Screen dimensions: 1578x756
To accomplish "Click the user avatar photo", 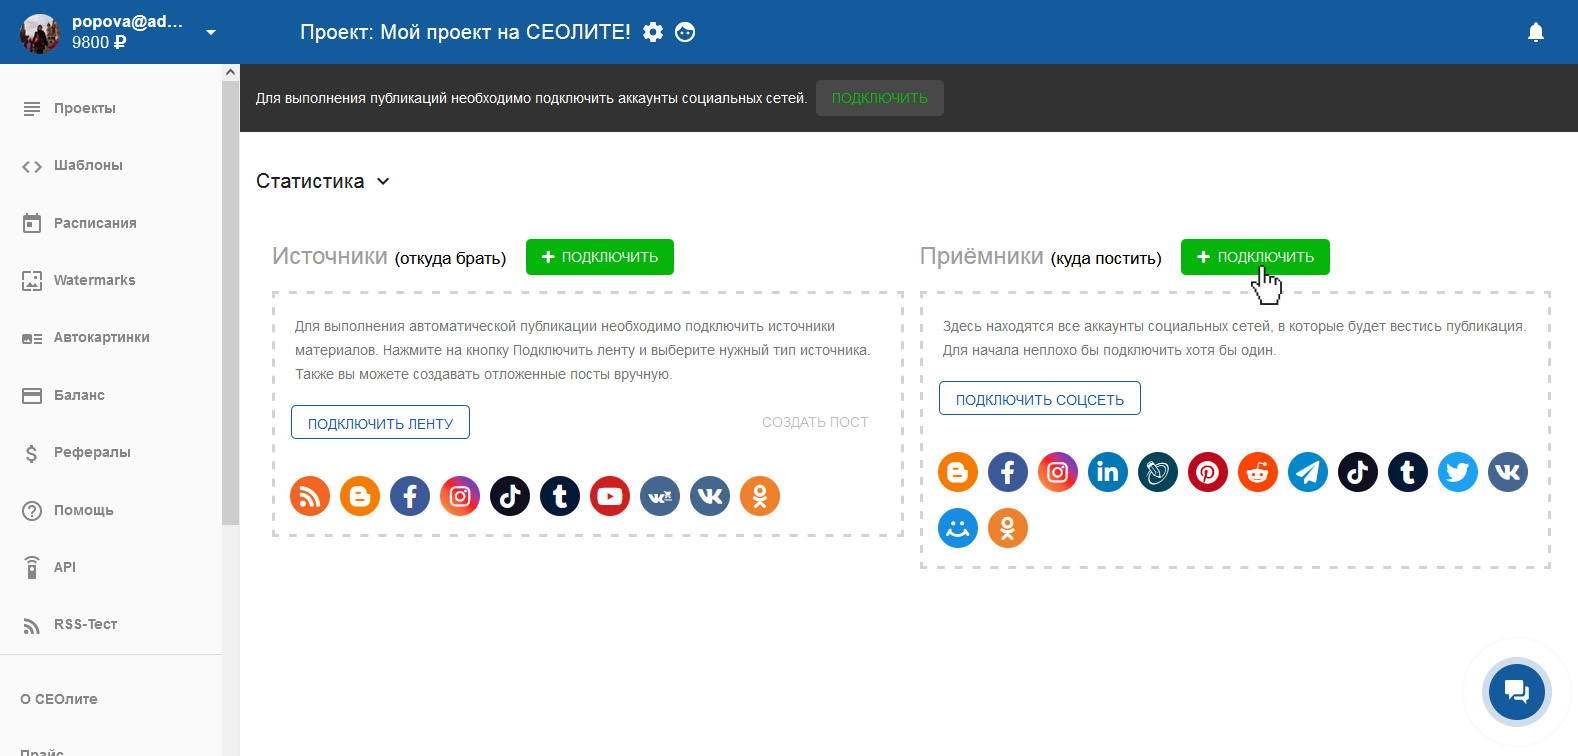I will click(40, 33).
